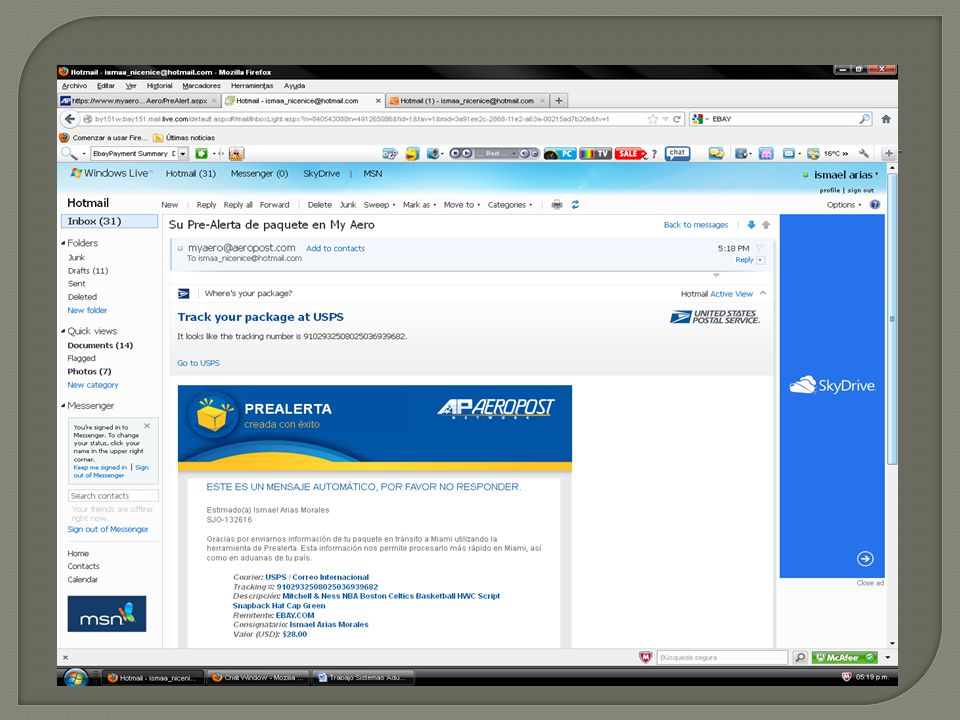Collapse the Quick views section
The image size is (960, 720).
coord(63,331)
